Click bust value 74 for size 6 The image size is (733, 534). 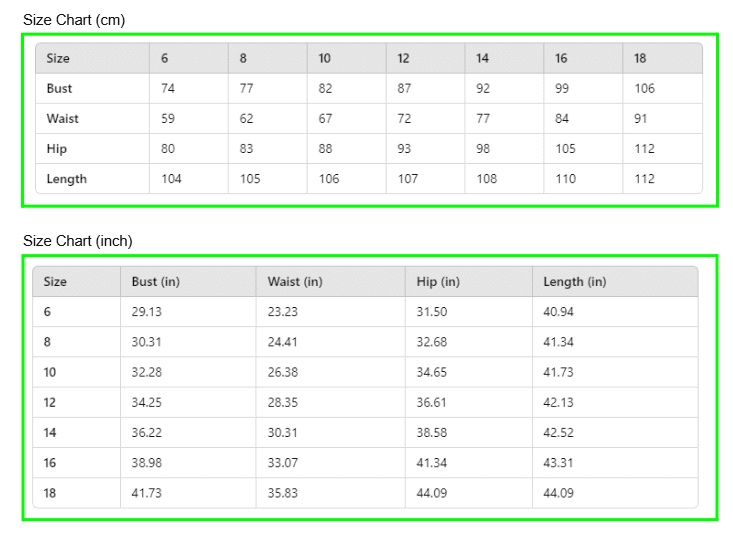pos(168,88)
